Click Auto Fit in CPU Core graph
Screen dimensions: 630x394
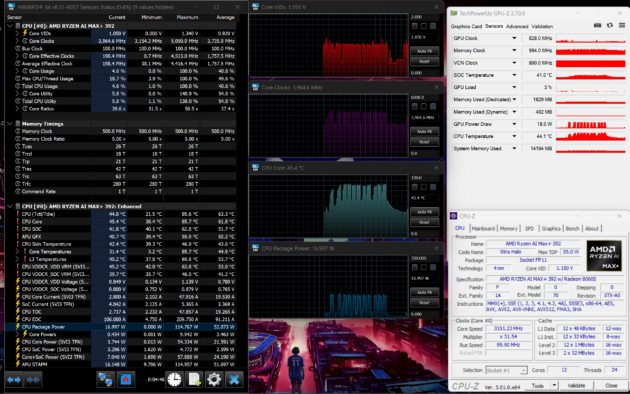click(x=424, y=212)
